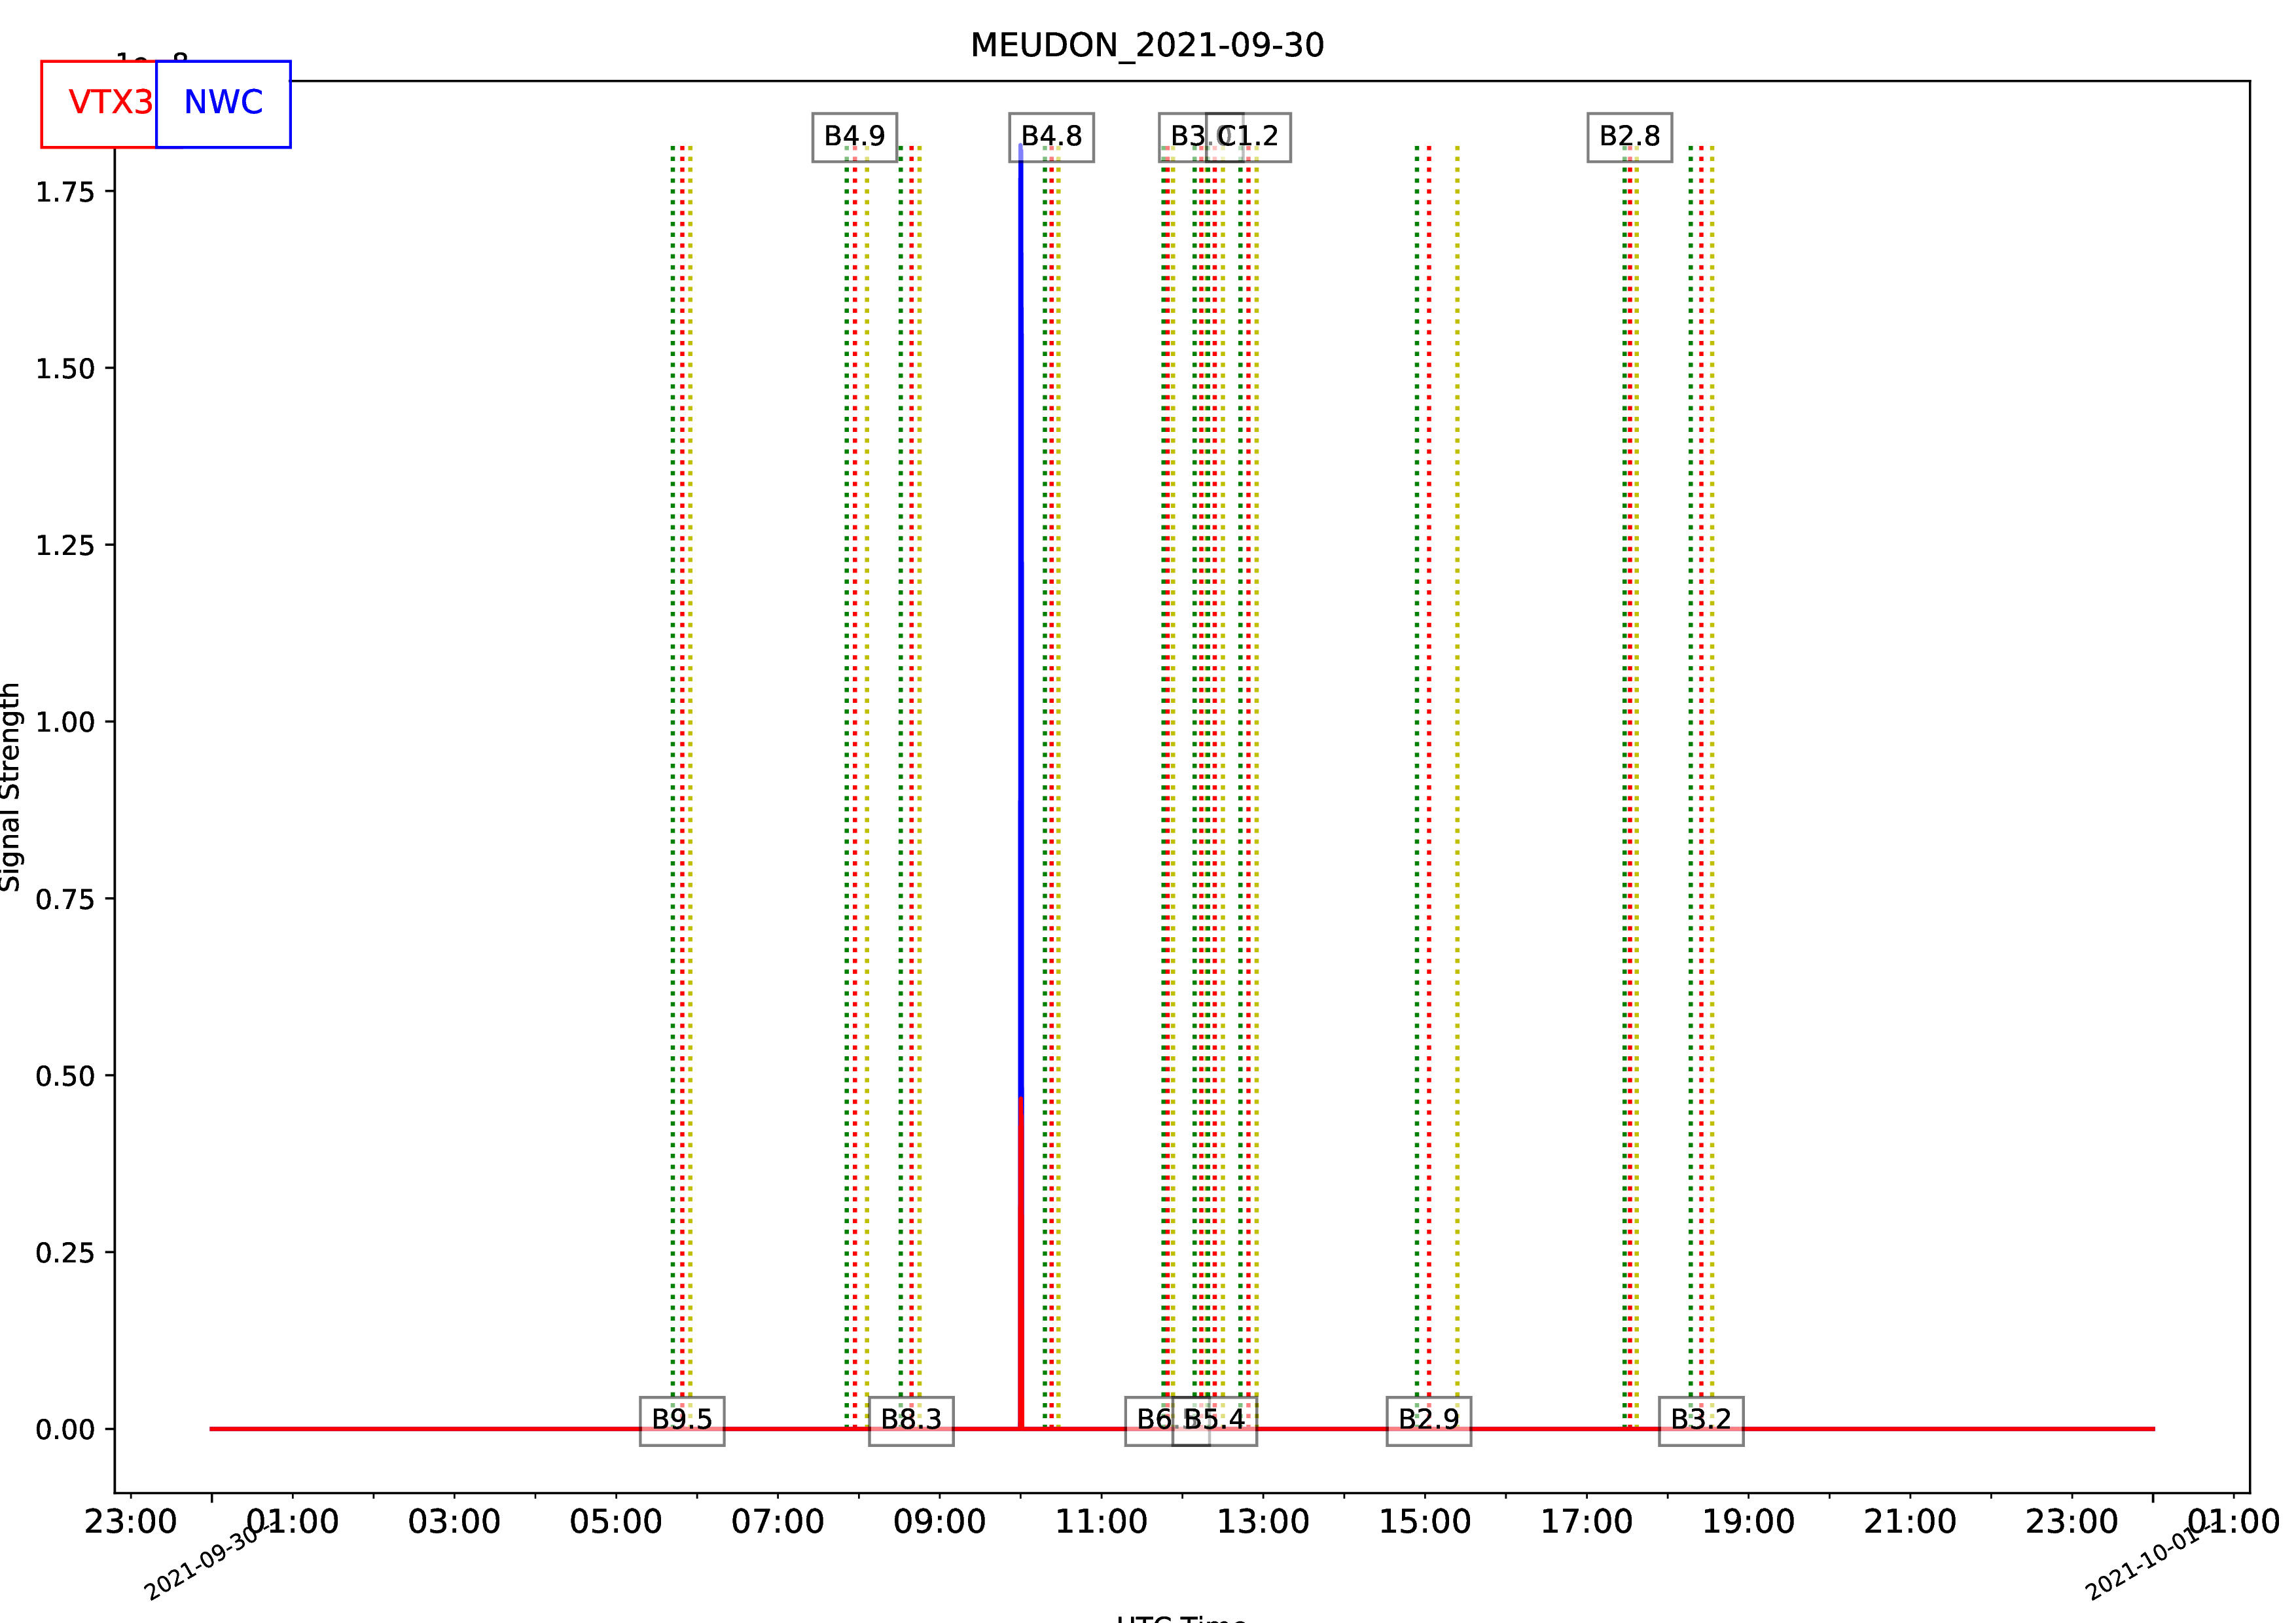
Task: Click the 11:00 x-axis tick label
Action: (1101, 1522)
